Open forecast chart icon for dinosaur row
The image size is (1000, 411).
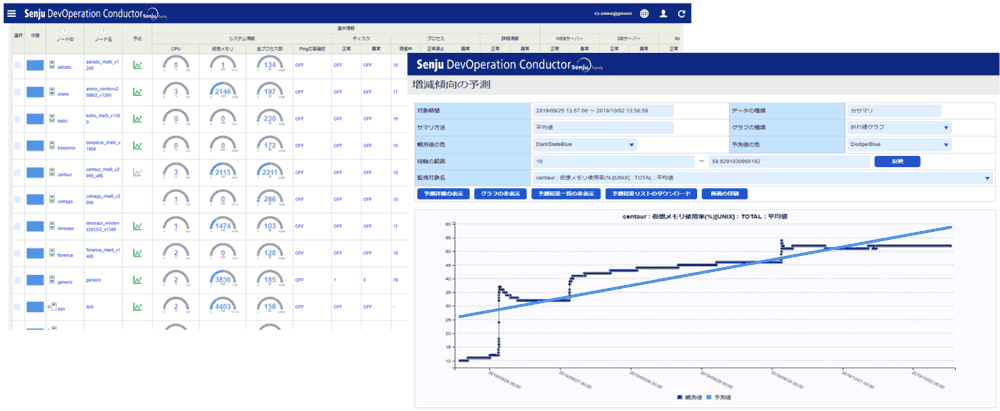point(137,226)
